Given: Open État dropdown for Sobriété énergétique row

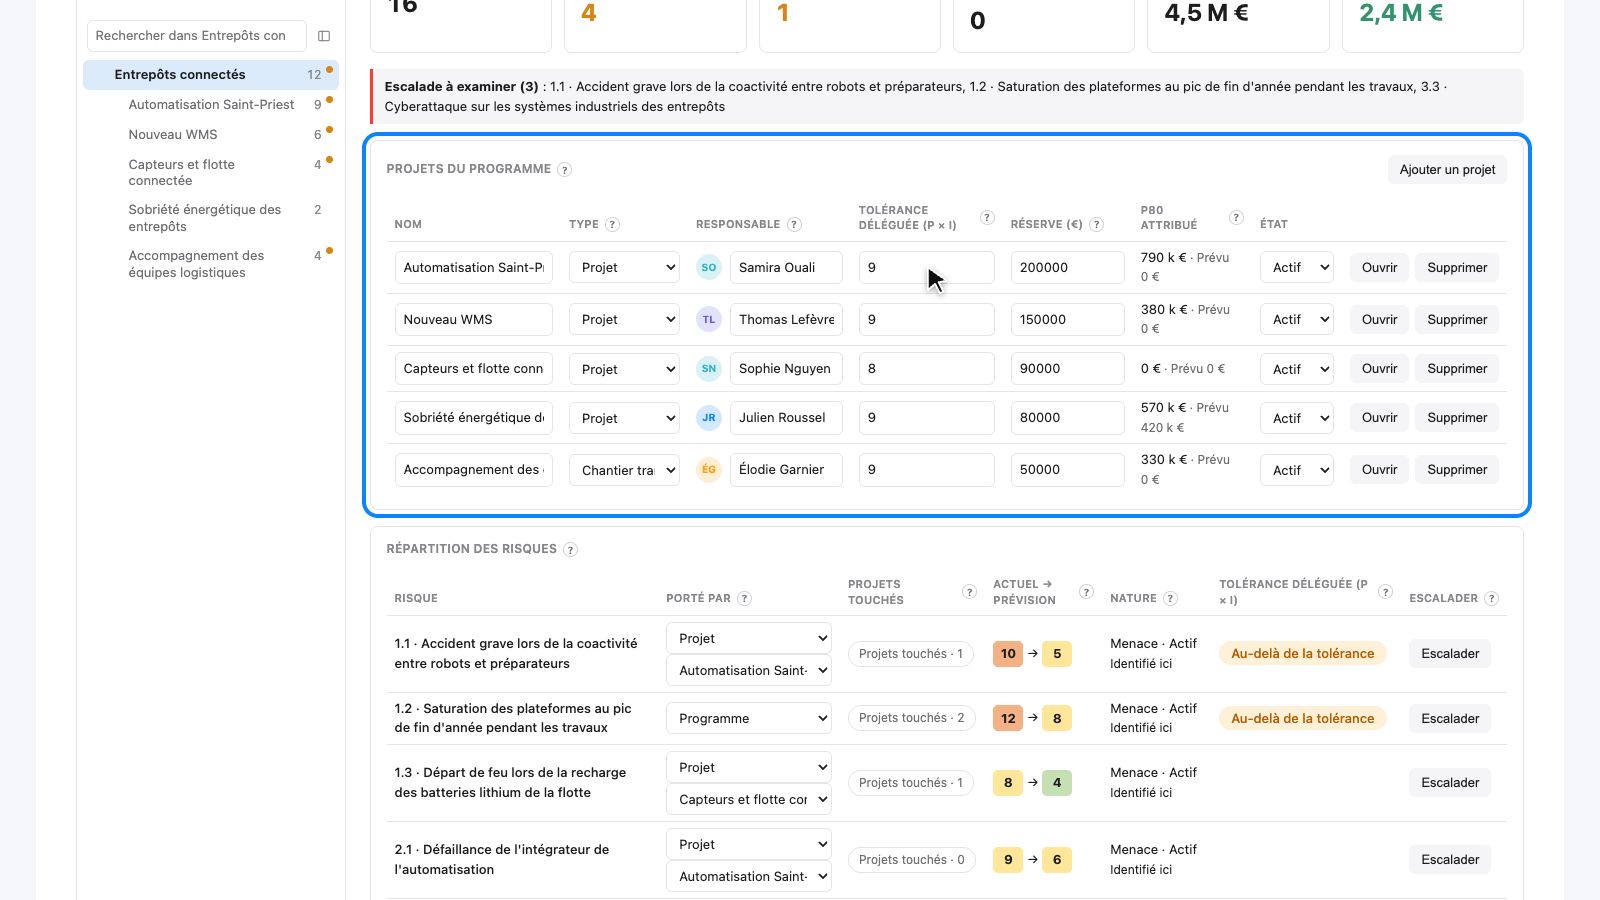Looking at the screenshot, I should [x=1297, y=418].
